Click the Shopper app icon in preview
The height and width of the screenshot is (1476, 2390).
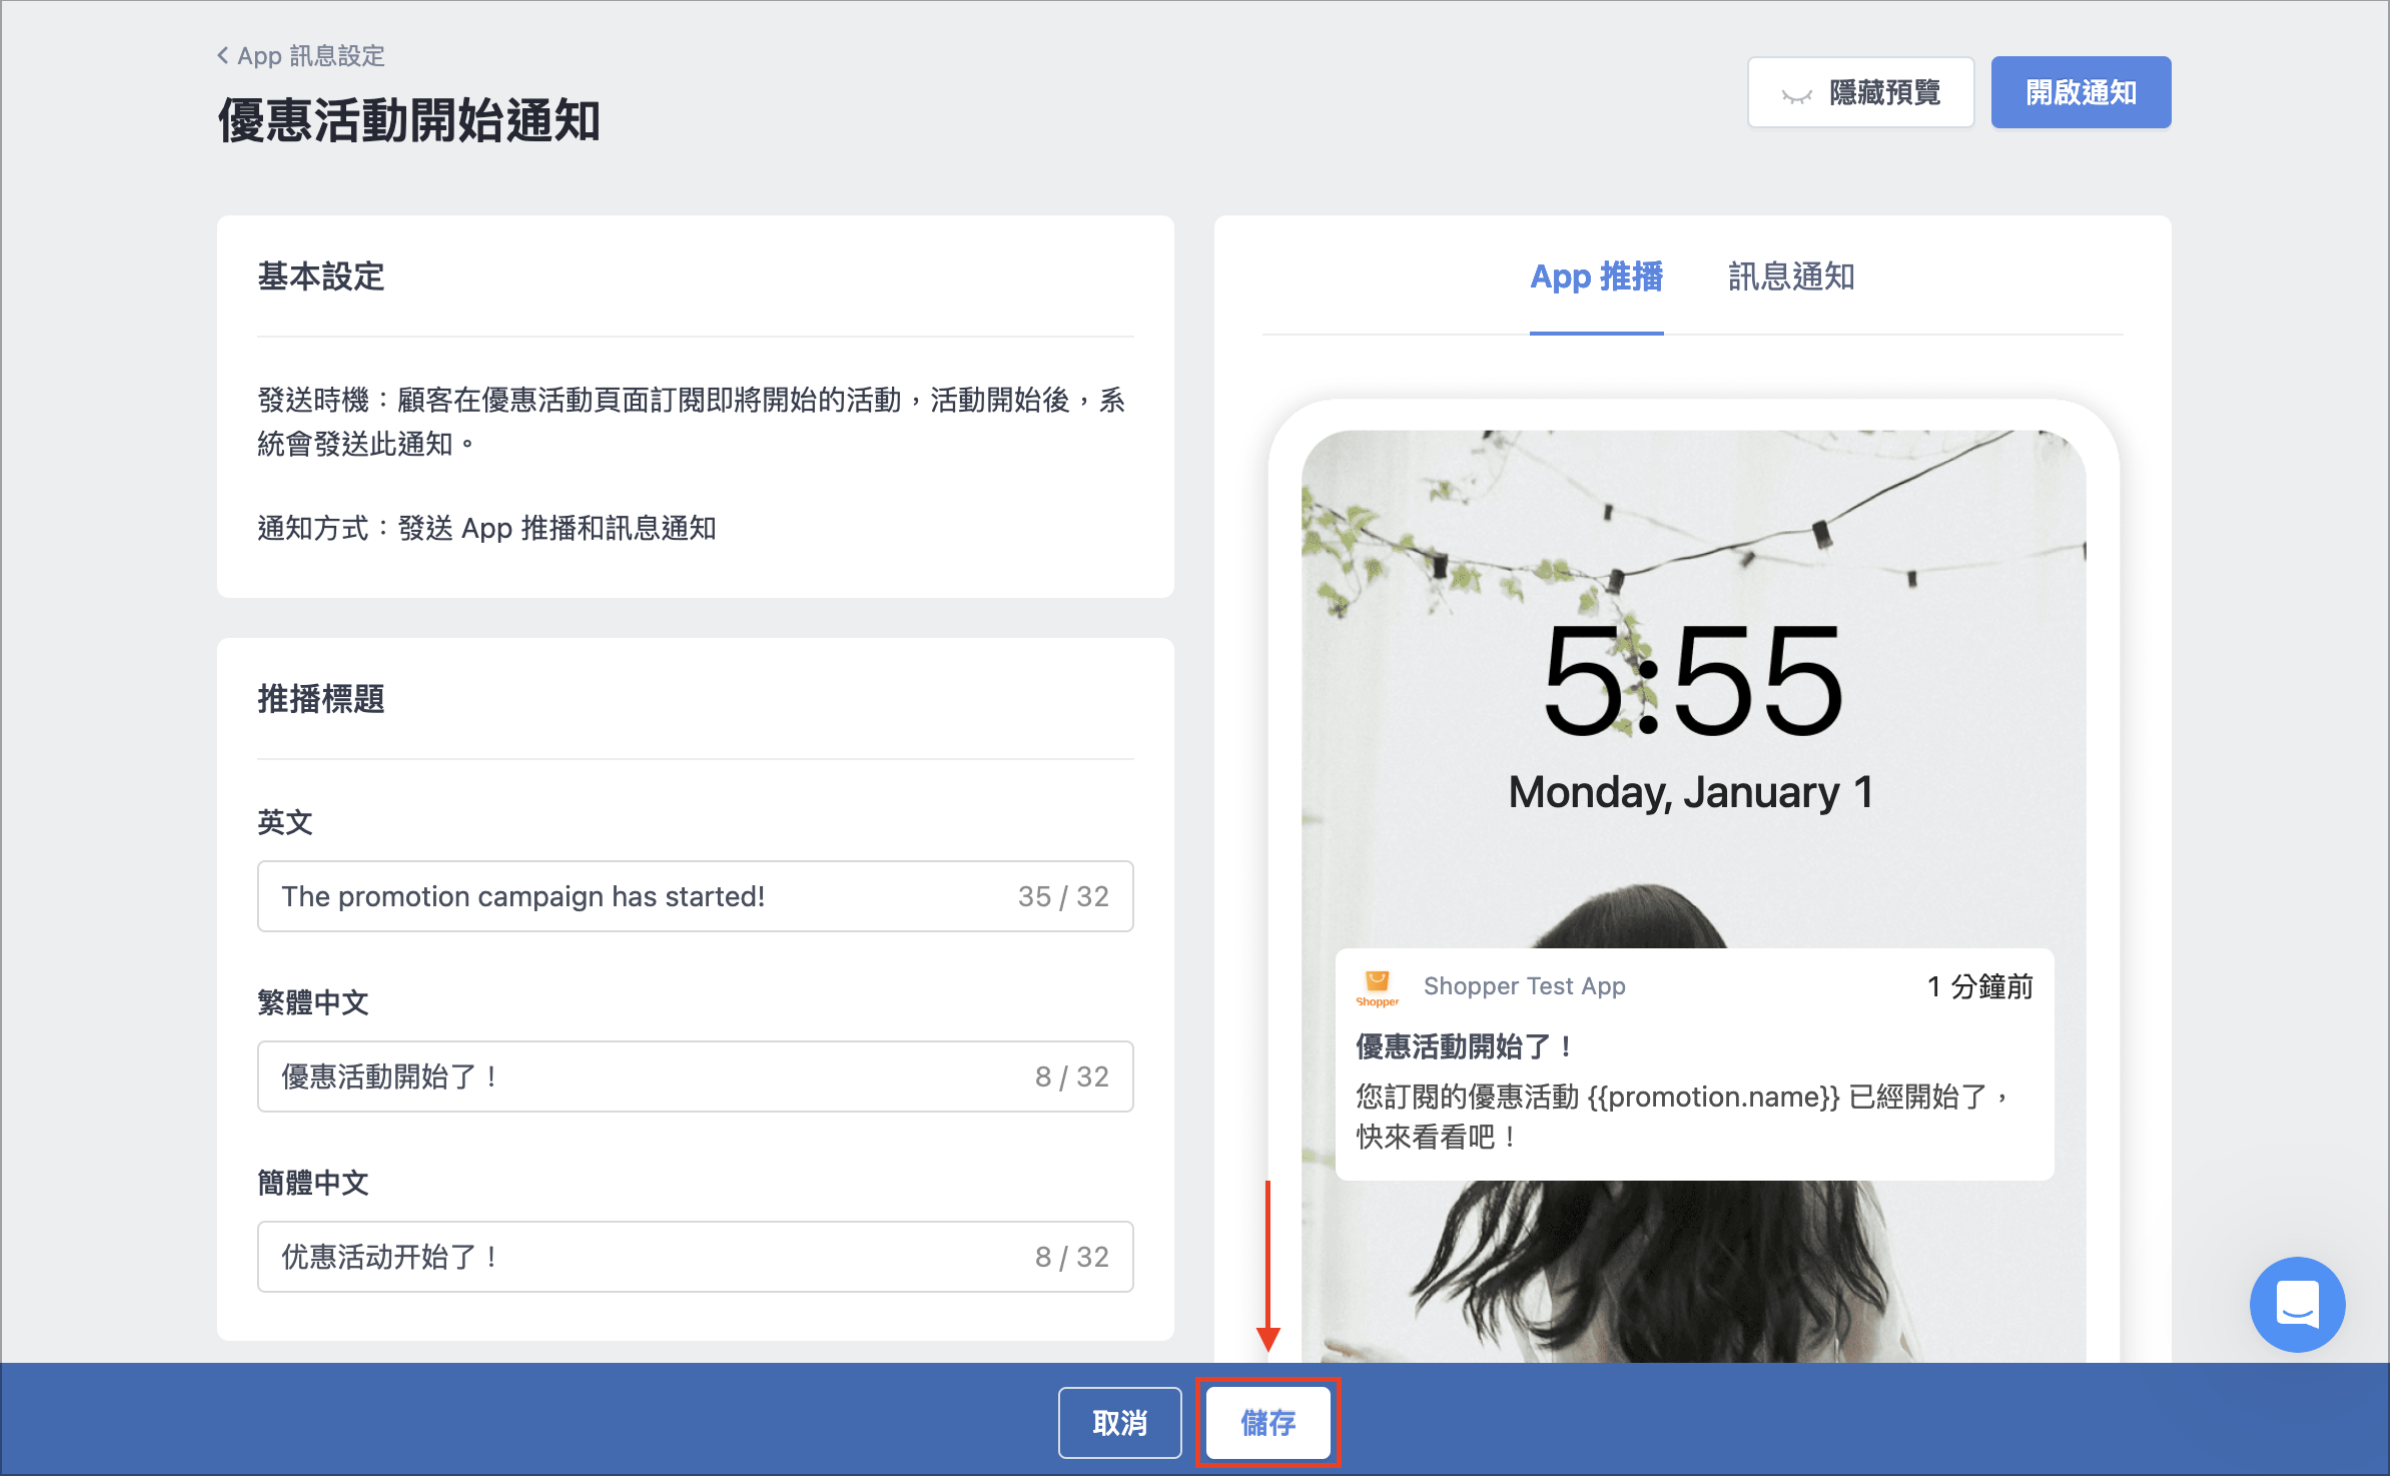click(x=1377, y=988)
